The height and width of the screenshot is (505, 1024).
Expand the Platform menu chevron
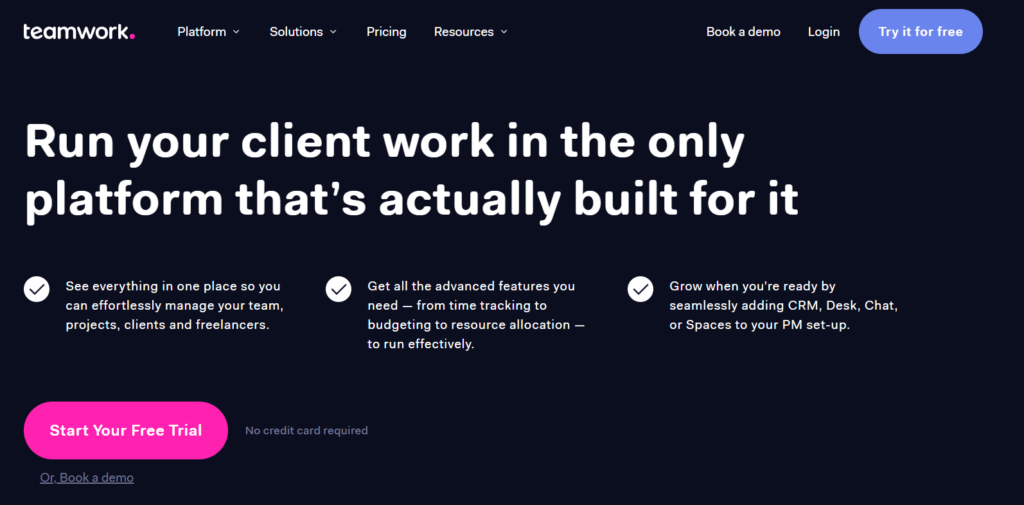(x=236, y=31)
